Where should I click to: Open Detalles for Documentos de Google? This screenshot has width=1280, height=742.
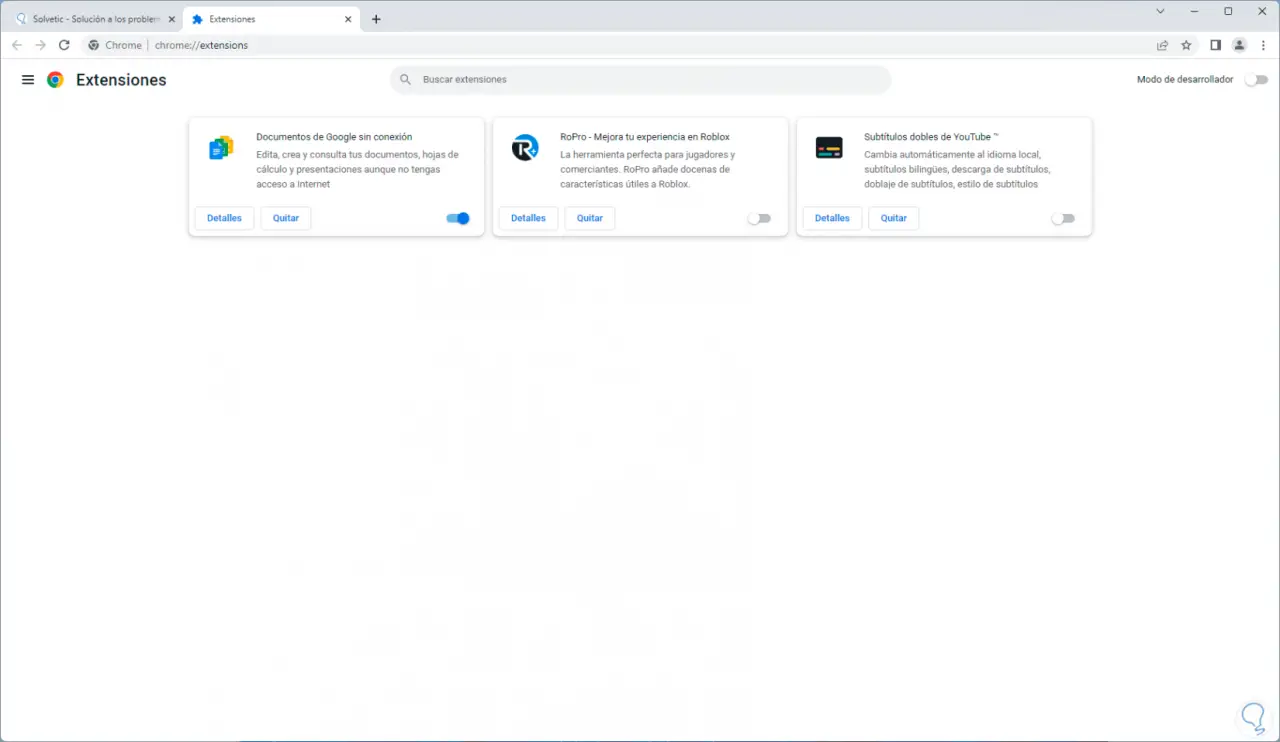click(x=225, y=218)
